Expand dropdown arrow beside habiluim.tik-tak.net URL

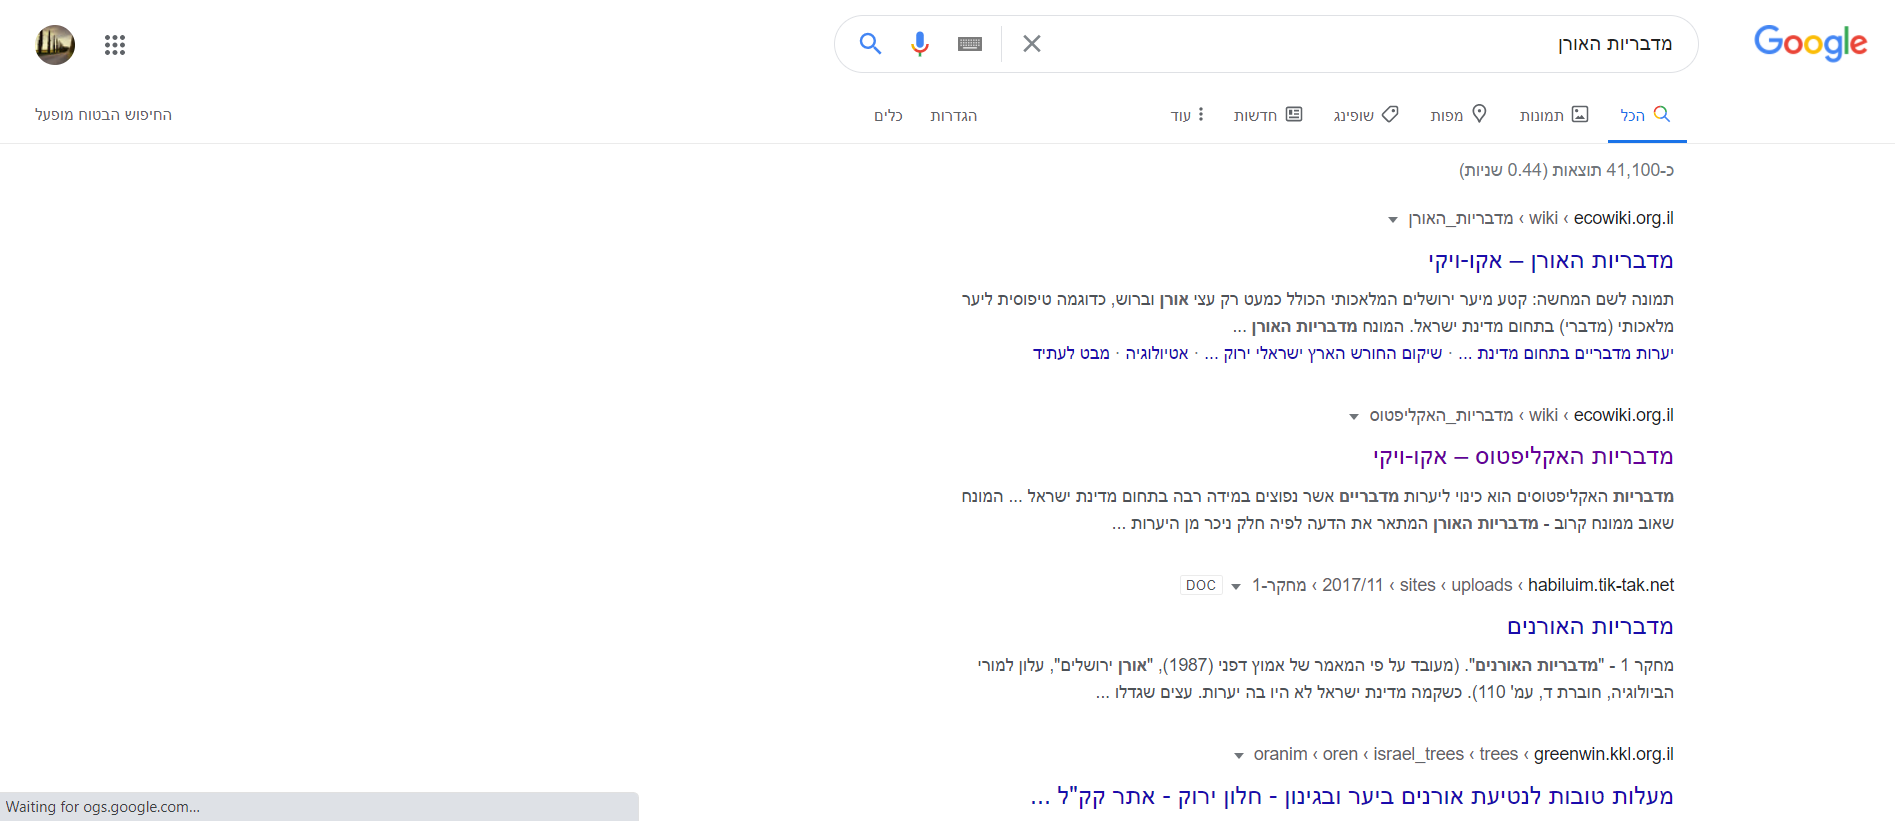pyautogui.click(x=1236, y=587)
